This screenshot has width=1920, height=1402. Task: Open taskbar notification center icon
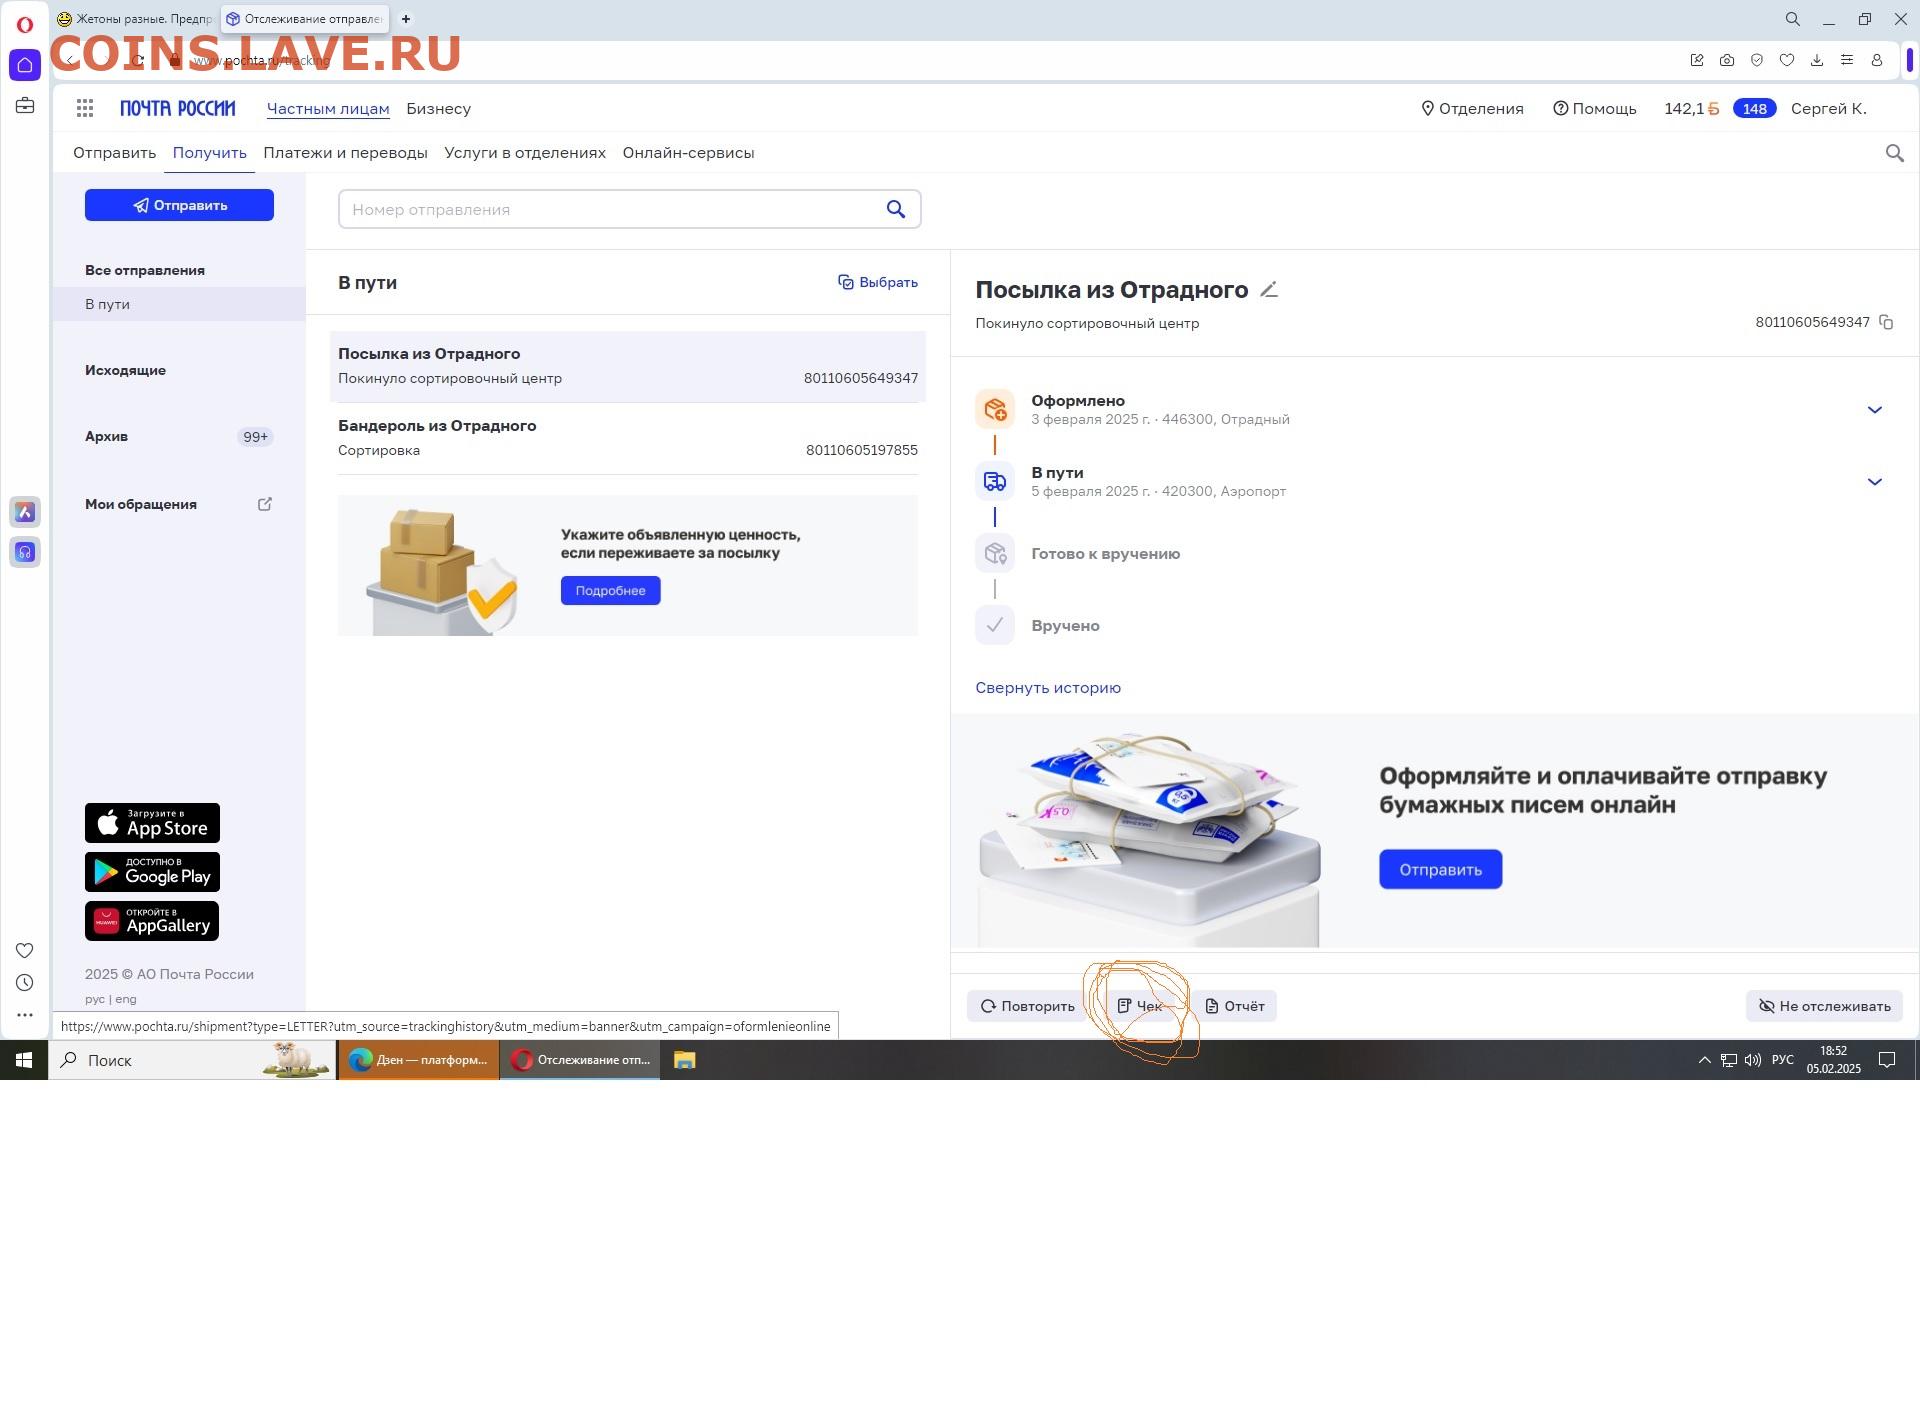[x=1887, y=1060]
